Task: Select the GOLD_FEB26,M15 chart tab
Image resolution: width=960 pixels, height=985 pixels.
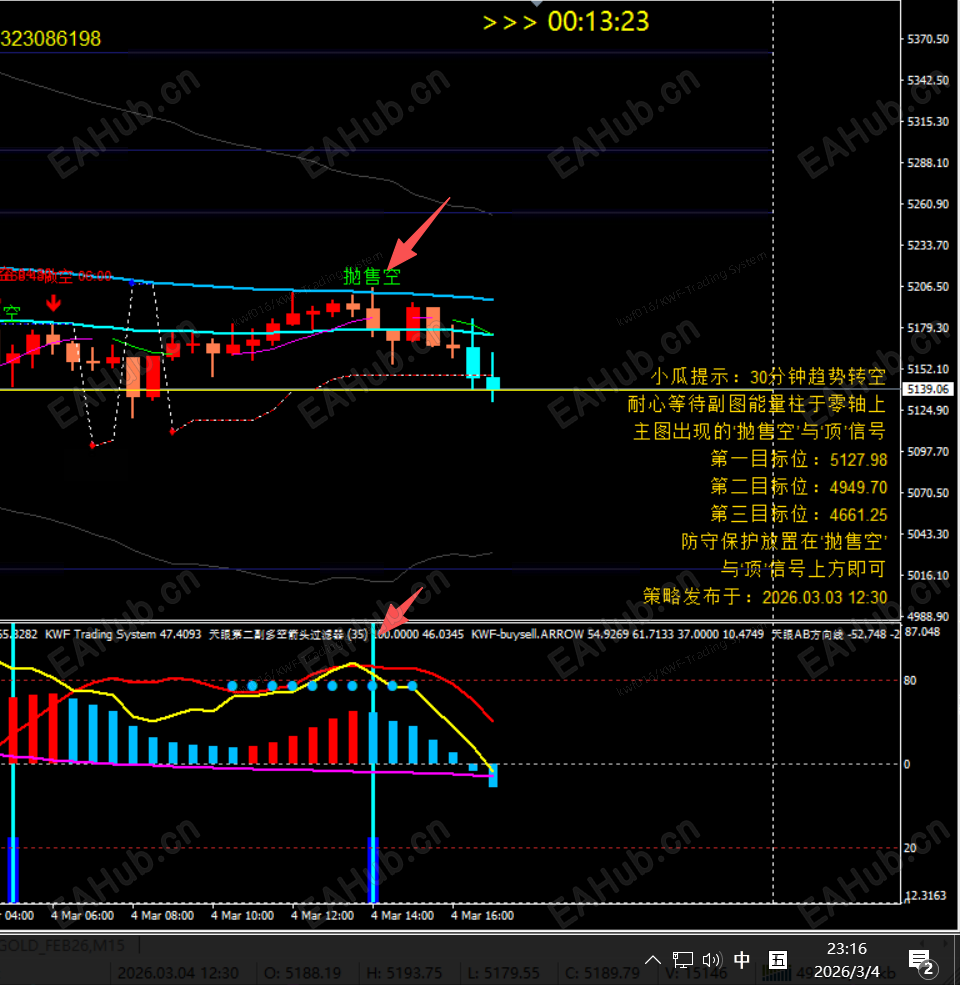Action: tap(63, 945)
